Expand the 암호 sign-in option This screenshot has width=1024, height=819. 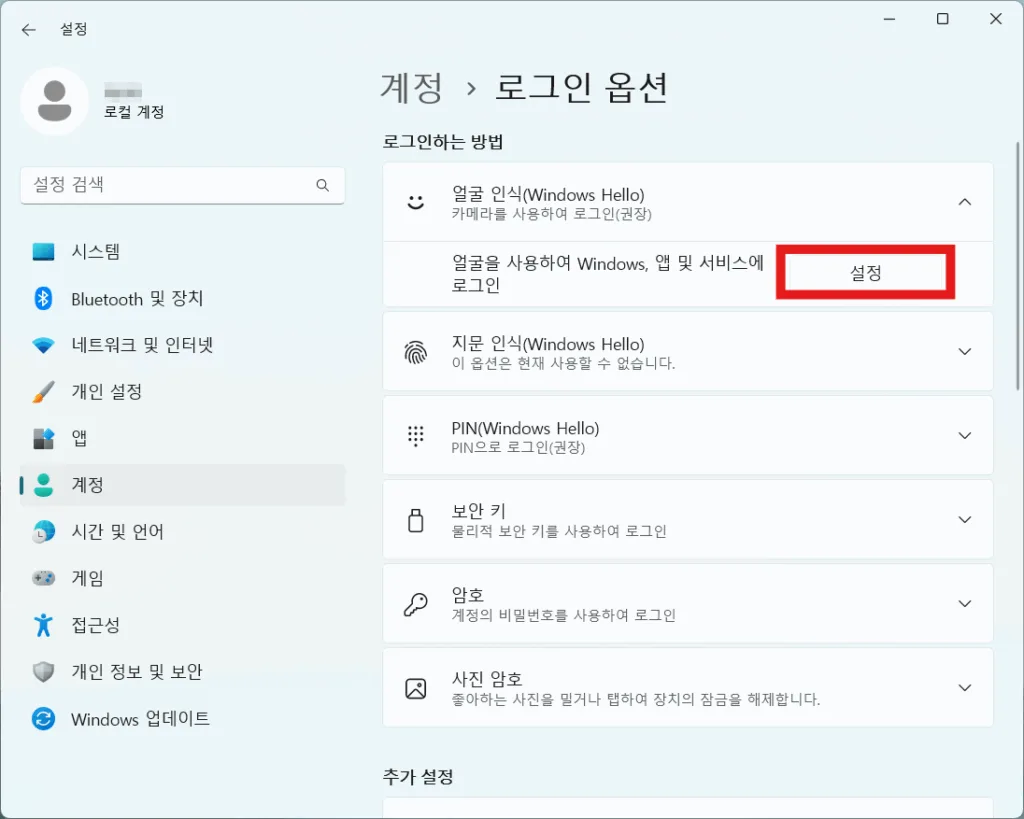point(965,603)
